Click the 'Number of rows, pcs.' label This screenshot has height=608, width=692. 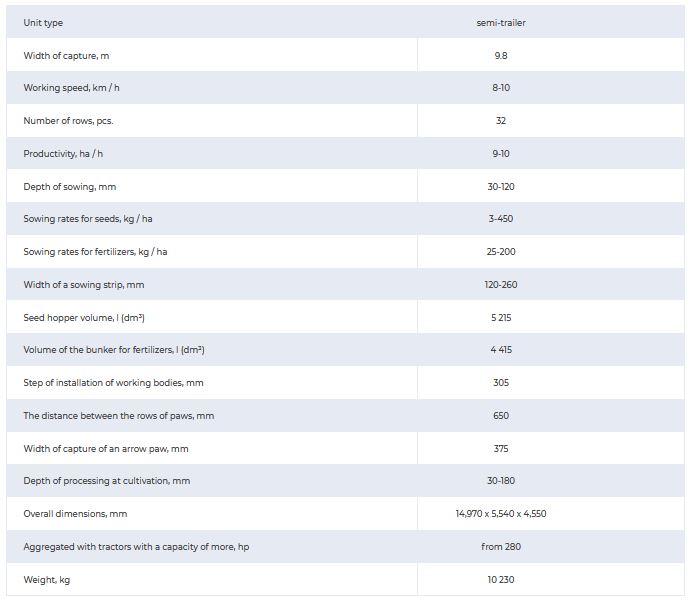click(x=75, y=121)
